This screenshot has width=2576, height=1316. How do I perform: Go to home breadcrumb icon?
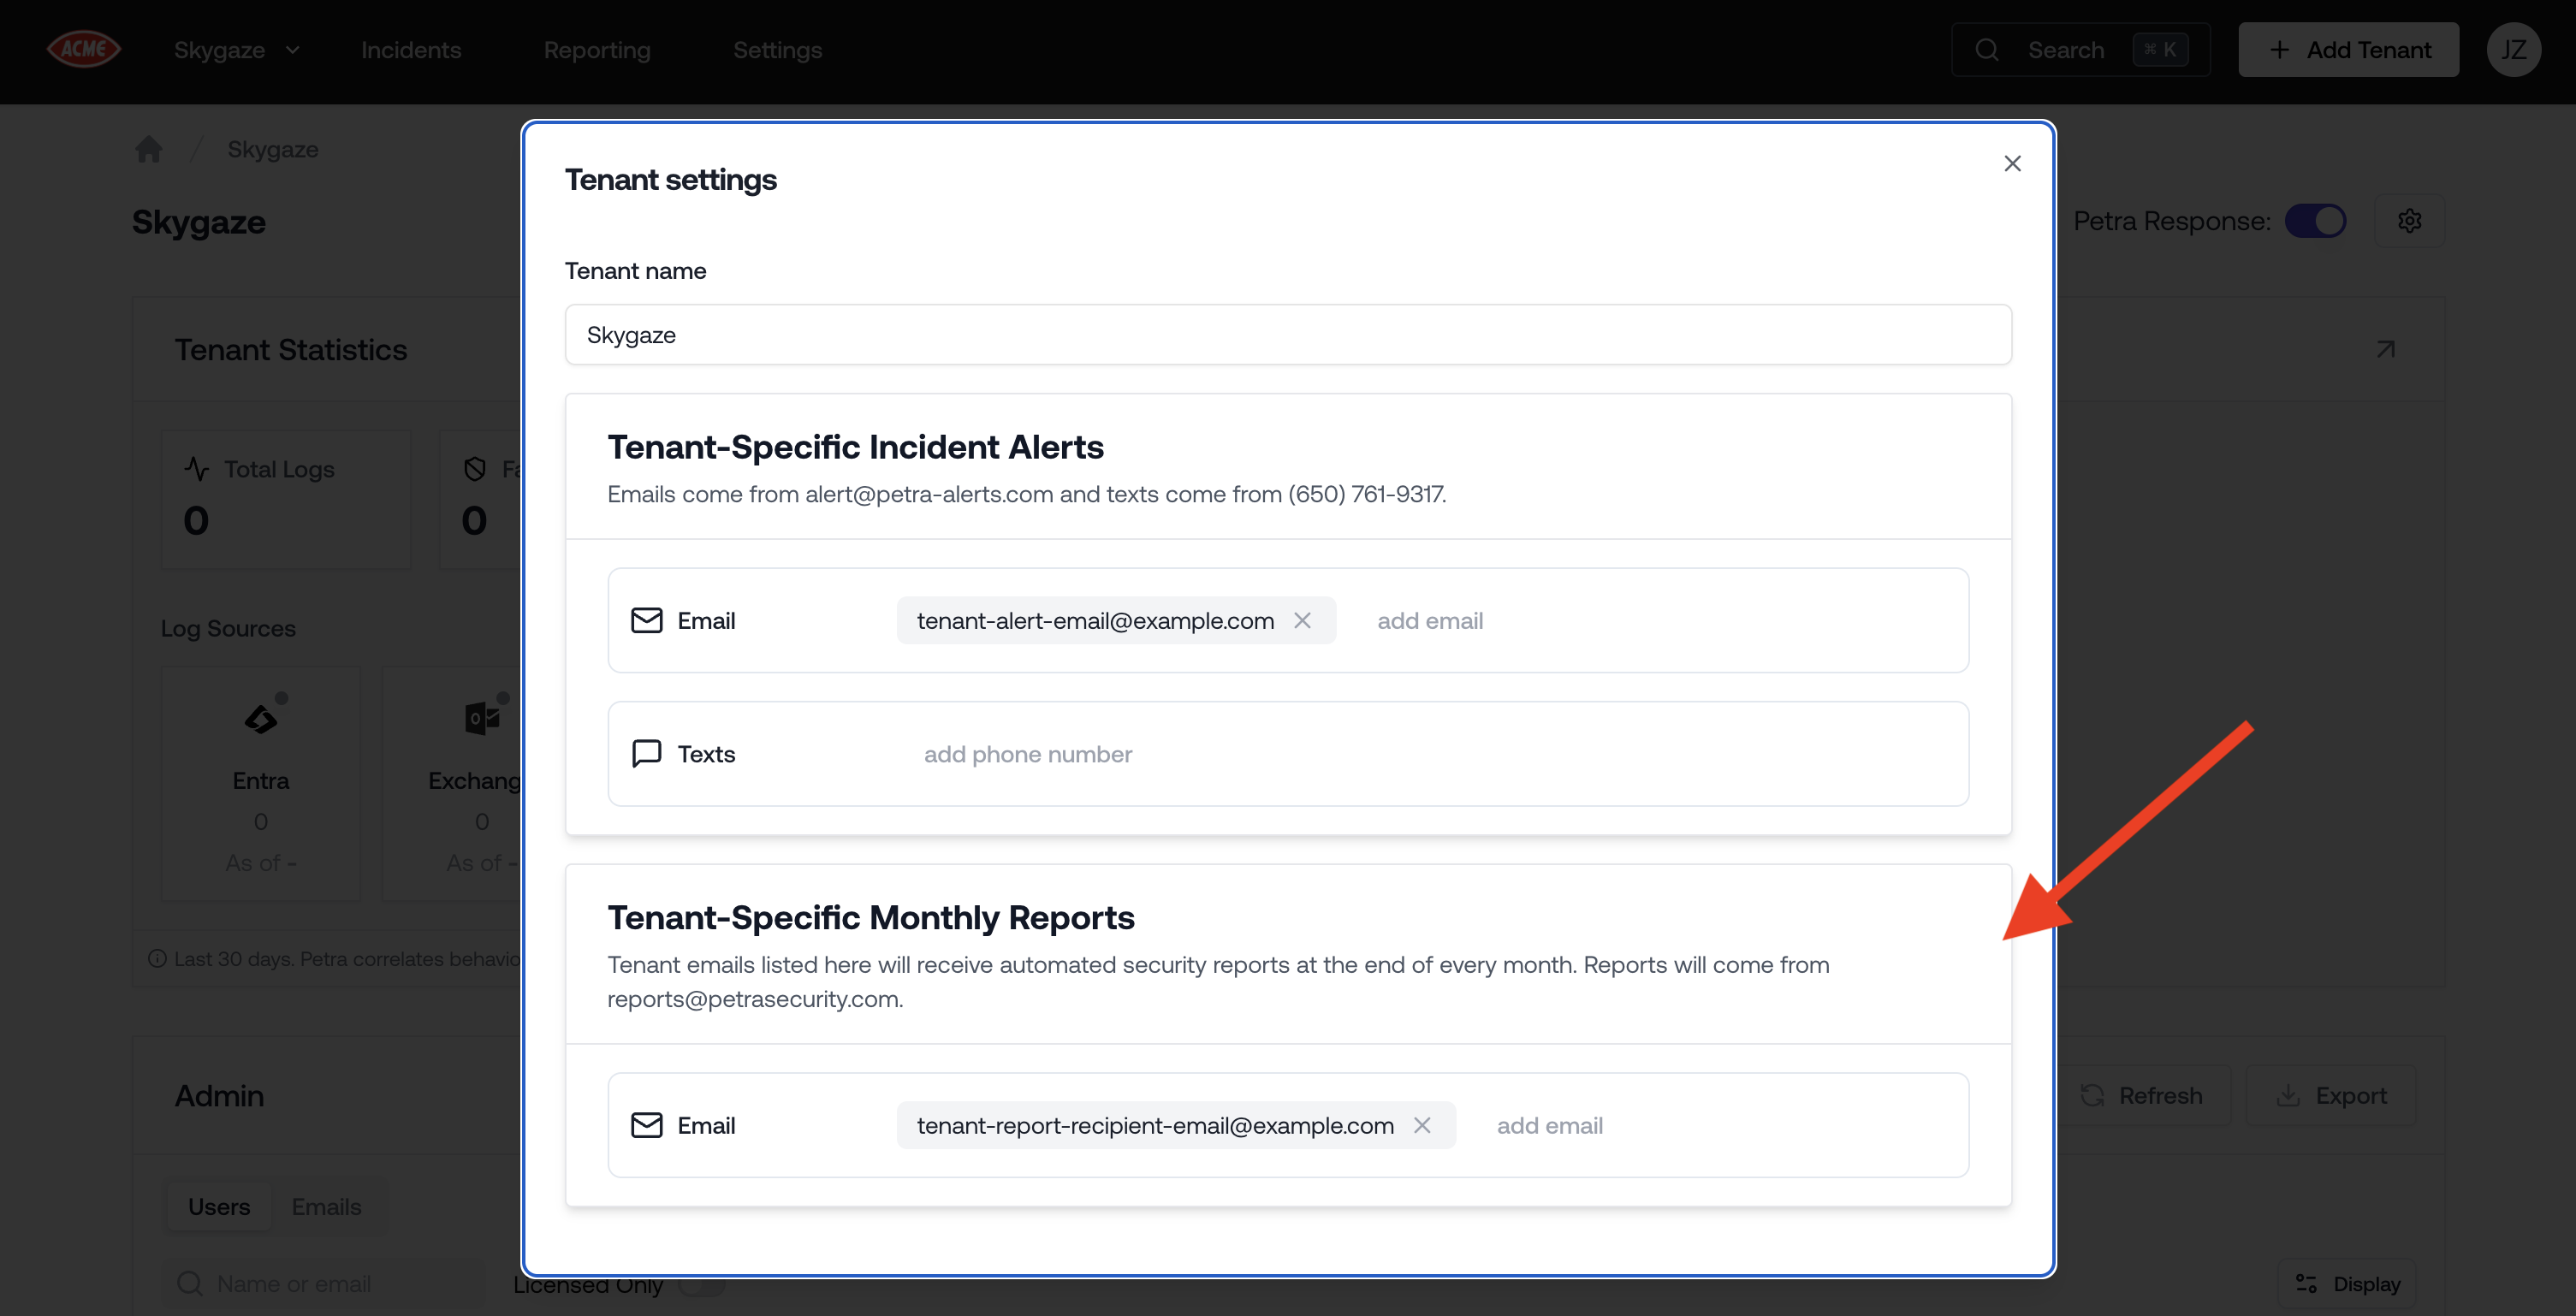(x=149, y=149)
